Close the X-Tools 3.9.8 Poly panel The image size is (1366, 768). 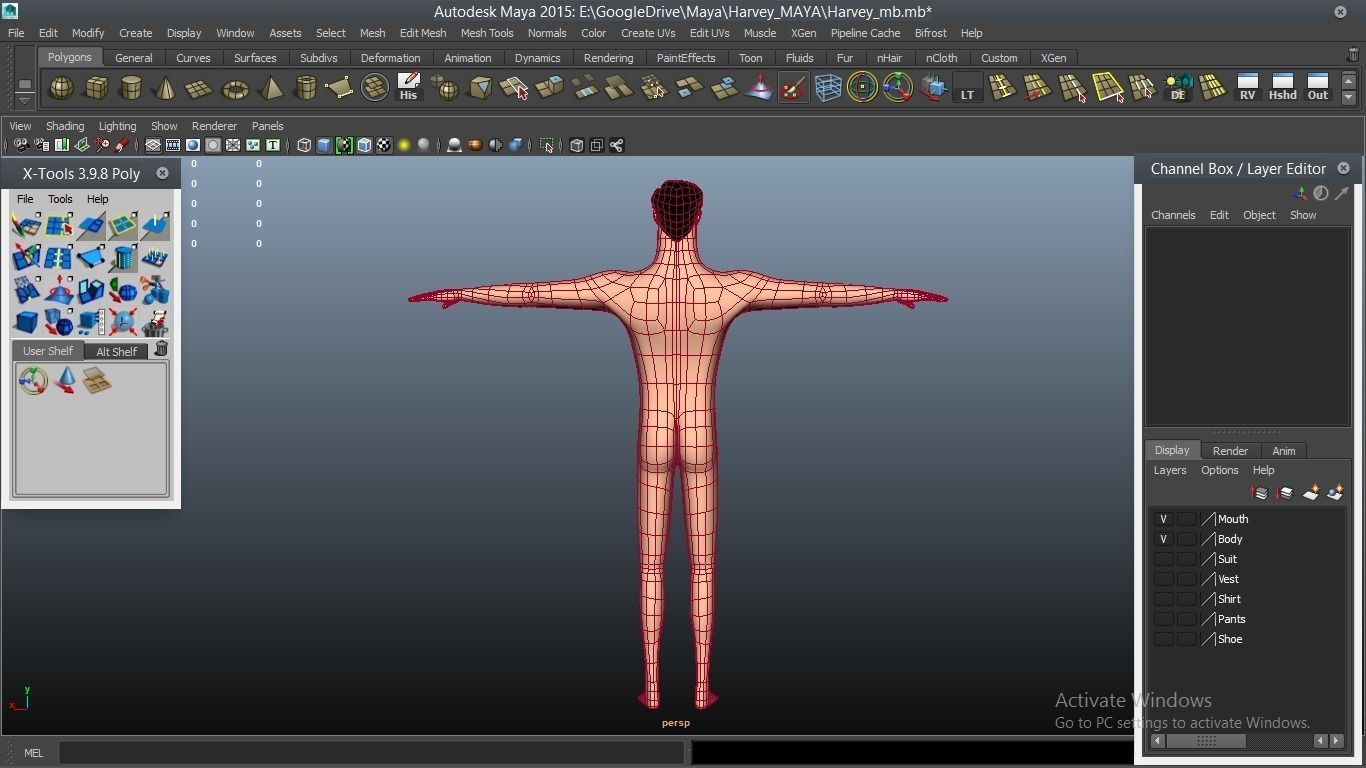[162, 173]
